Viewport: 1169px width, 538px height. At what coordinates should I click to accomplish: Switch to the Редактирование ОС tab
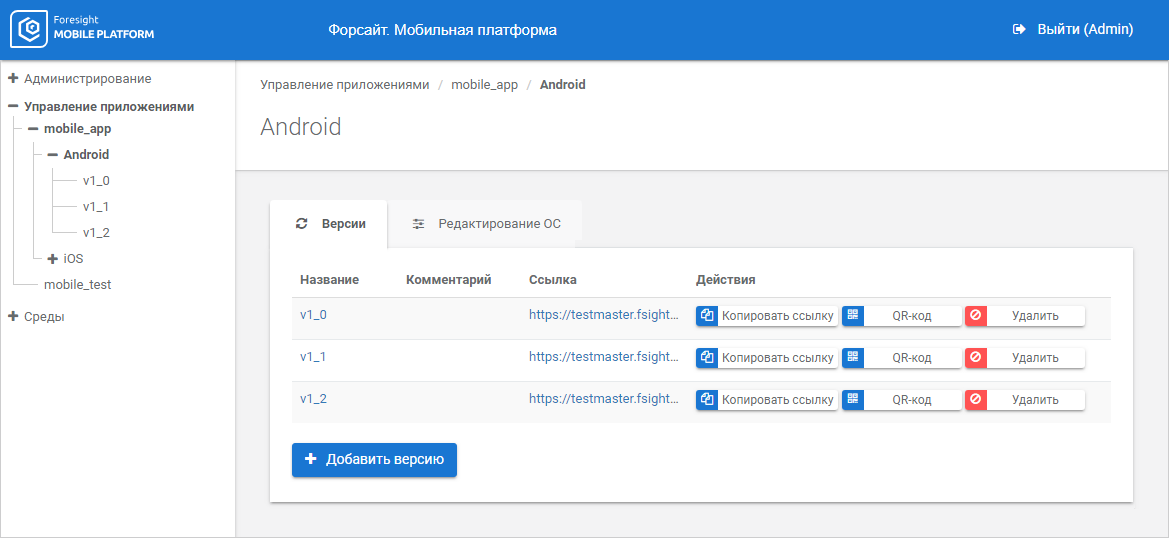tap(499, 224)
